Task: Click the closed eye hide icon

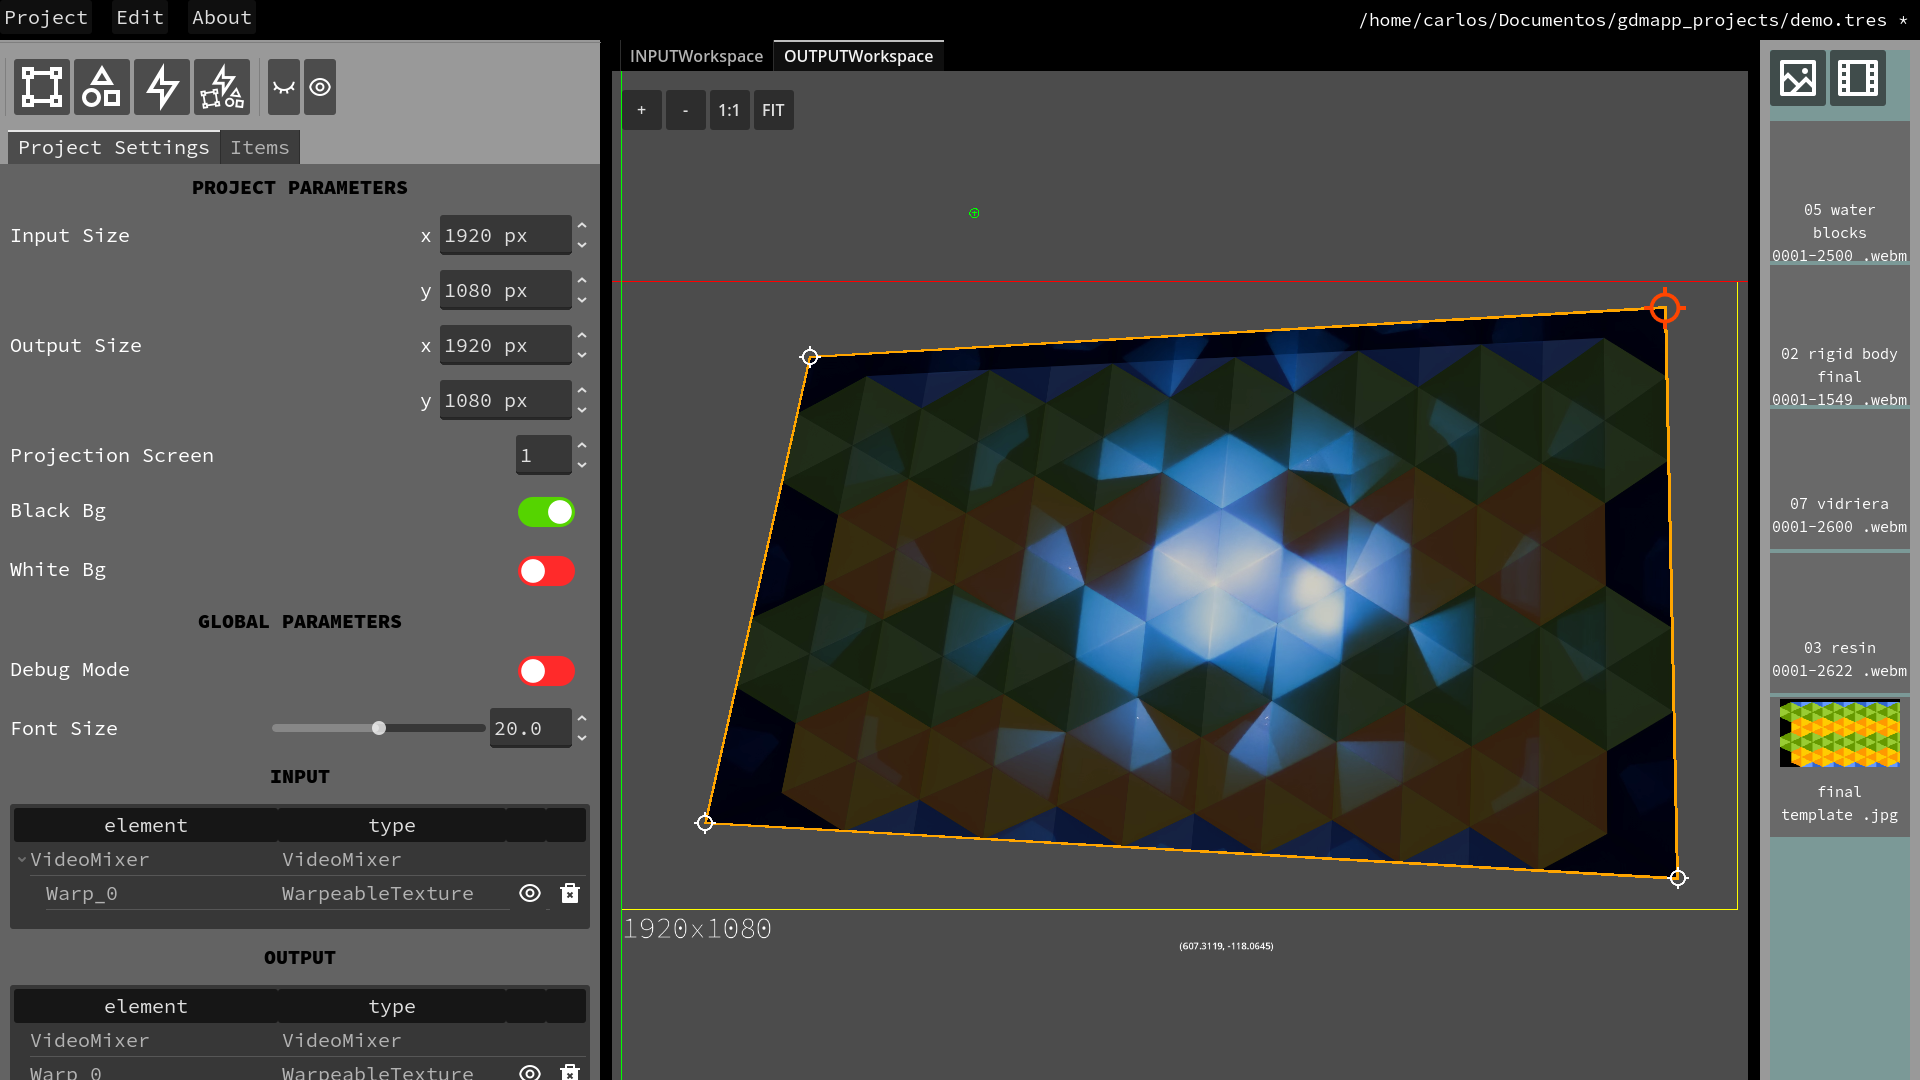Action: pos(284,87)
